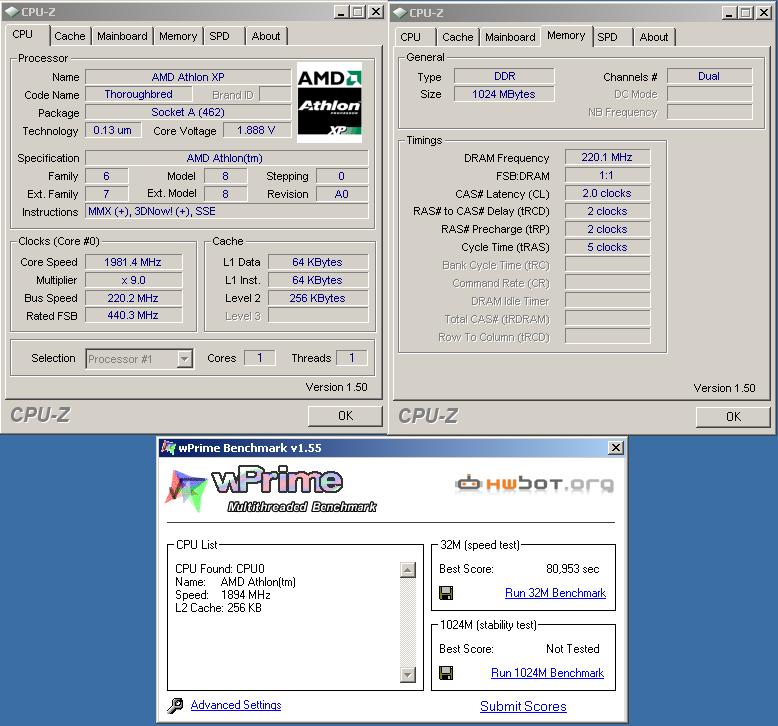The height and width of the screenshot is (726, 778).
Task: Click the Rated FSB value 440.3 MHz
Action: (x=133, y=315)
